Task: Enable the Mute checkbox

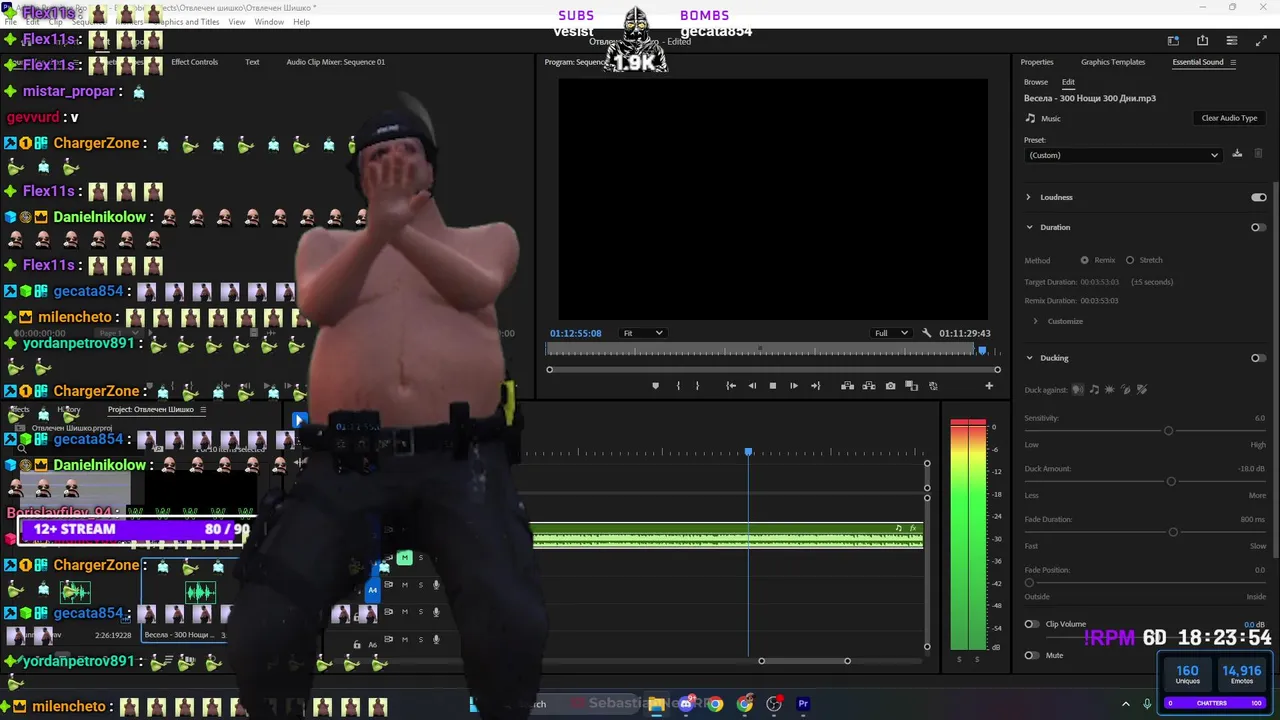Action: pos(1030,655)
